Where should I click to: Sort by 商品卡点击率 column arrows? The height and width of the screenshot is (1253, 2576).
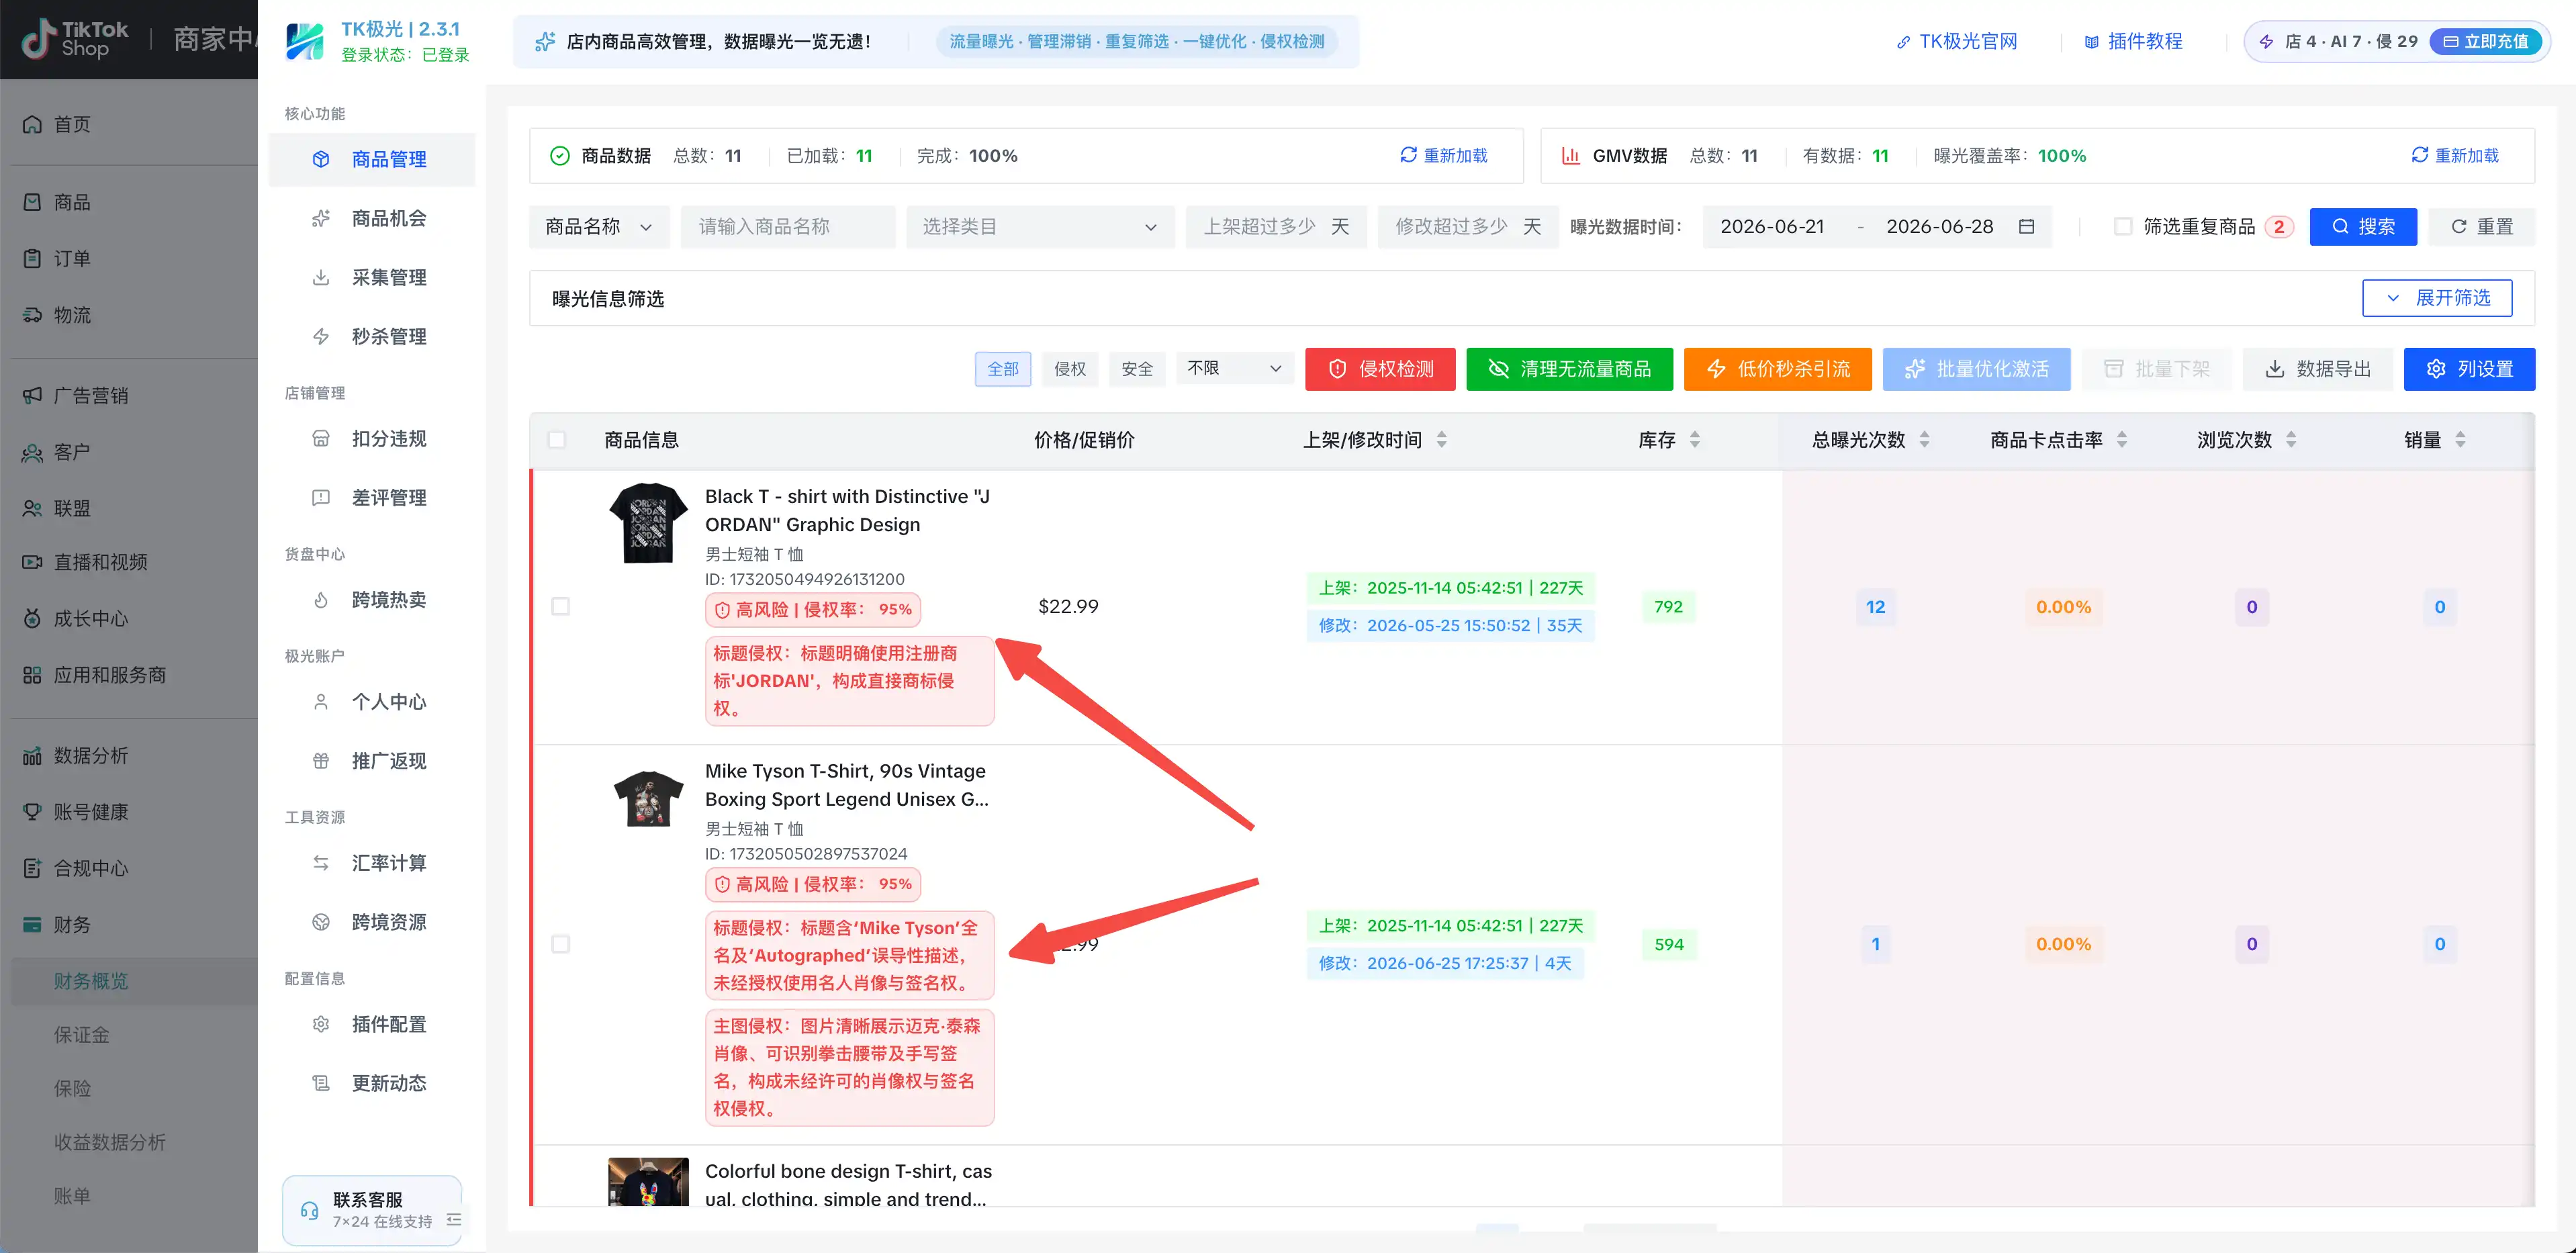tap(2121, 440)
